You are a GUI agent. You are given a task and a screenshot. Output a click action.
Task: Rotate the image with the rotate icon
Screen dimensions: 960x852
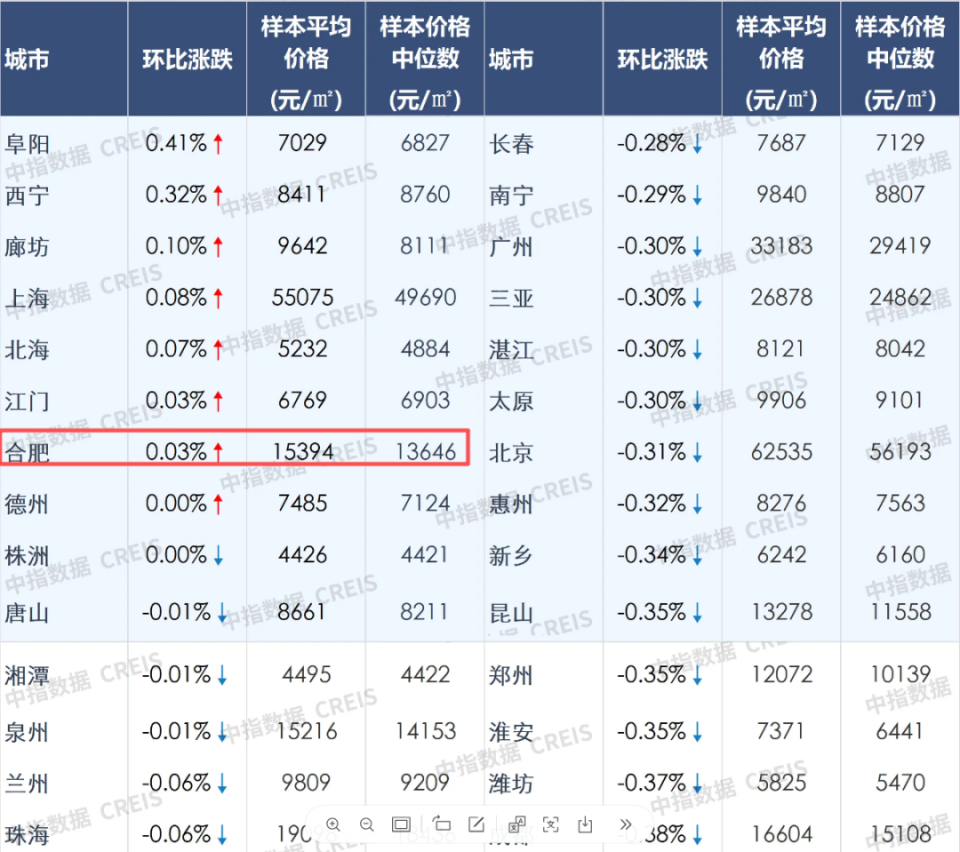[441, 824]
